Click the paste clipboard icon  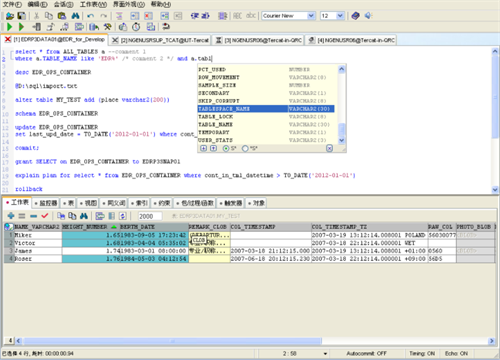[x=62, y=16]
